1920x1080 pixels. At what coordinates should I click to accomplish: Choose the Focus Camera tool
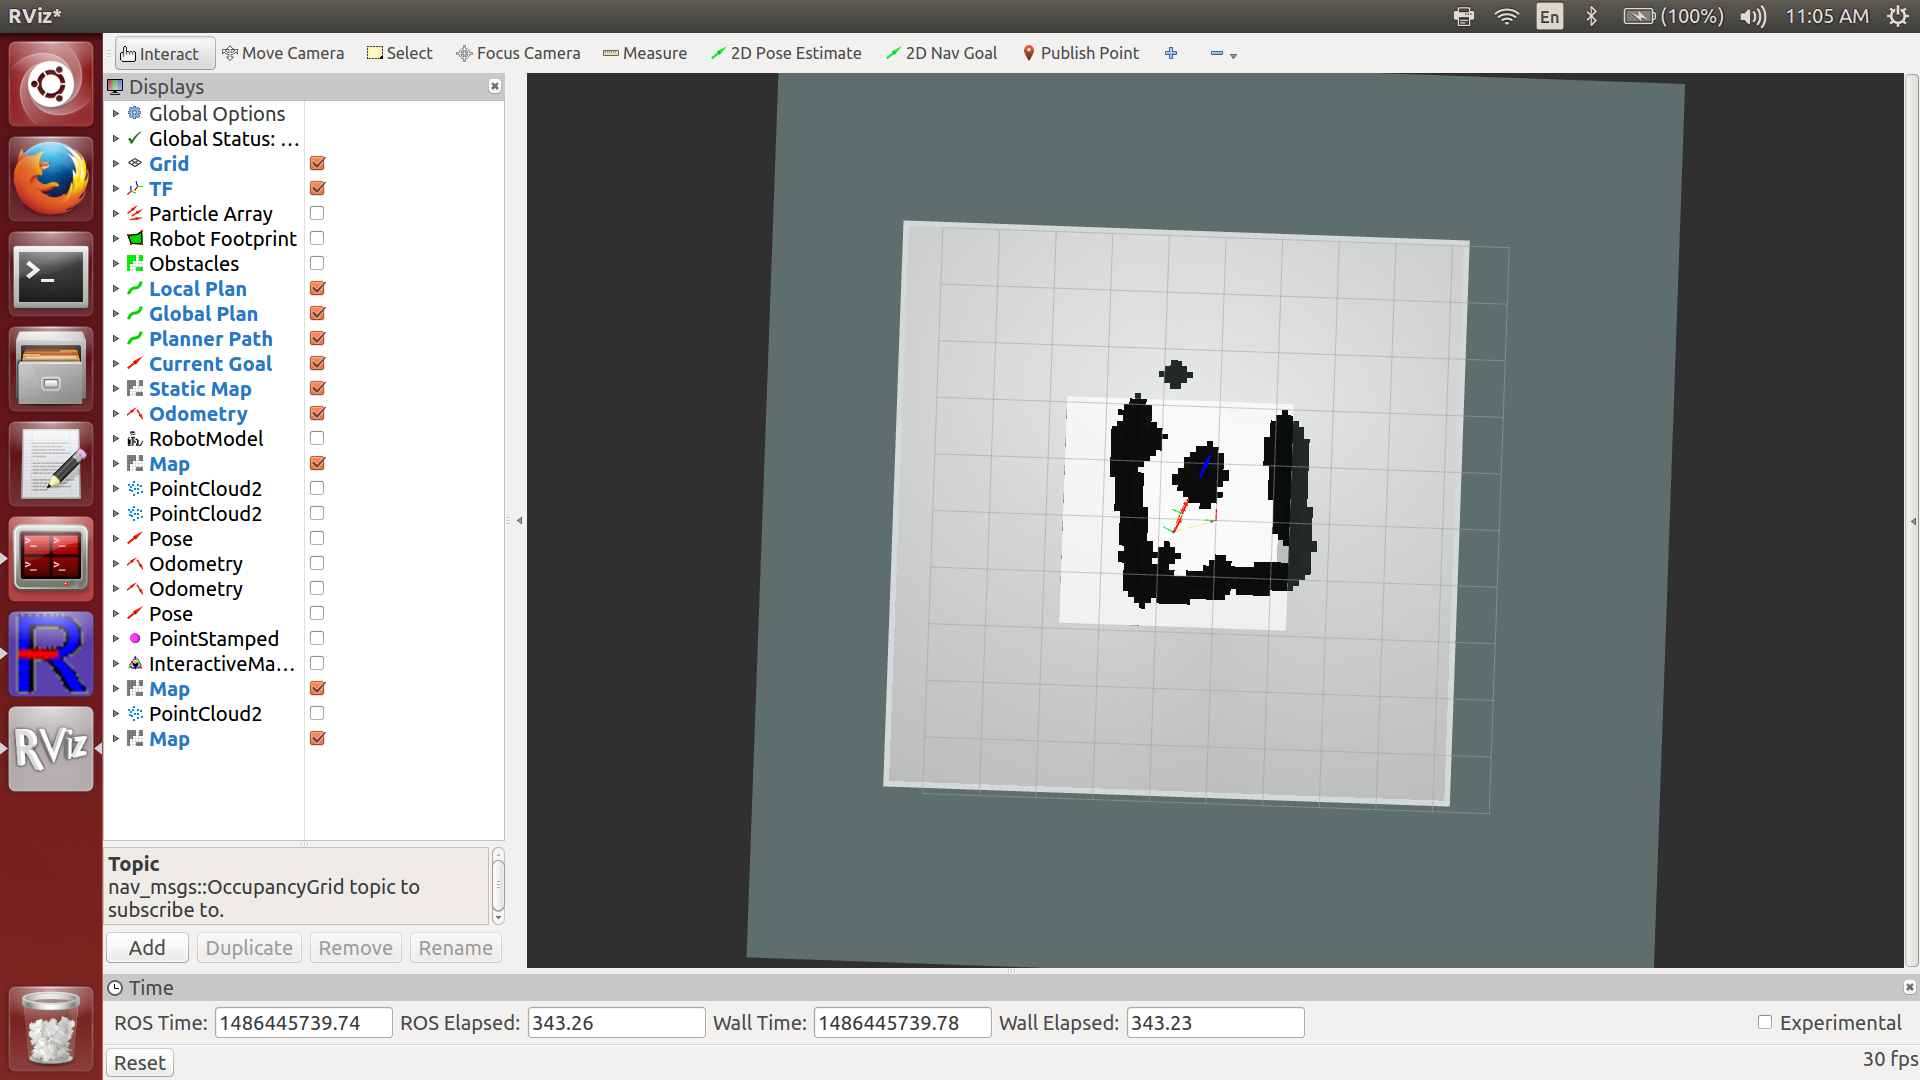[x=518, y=54]
